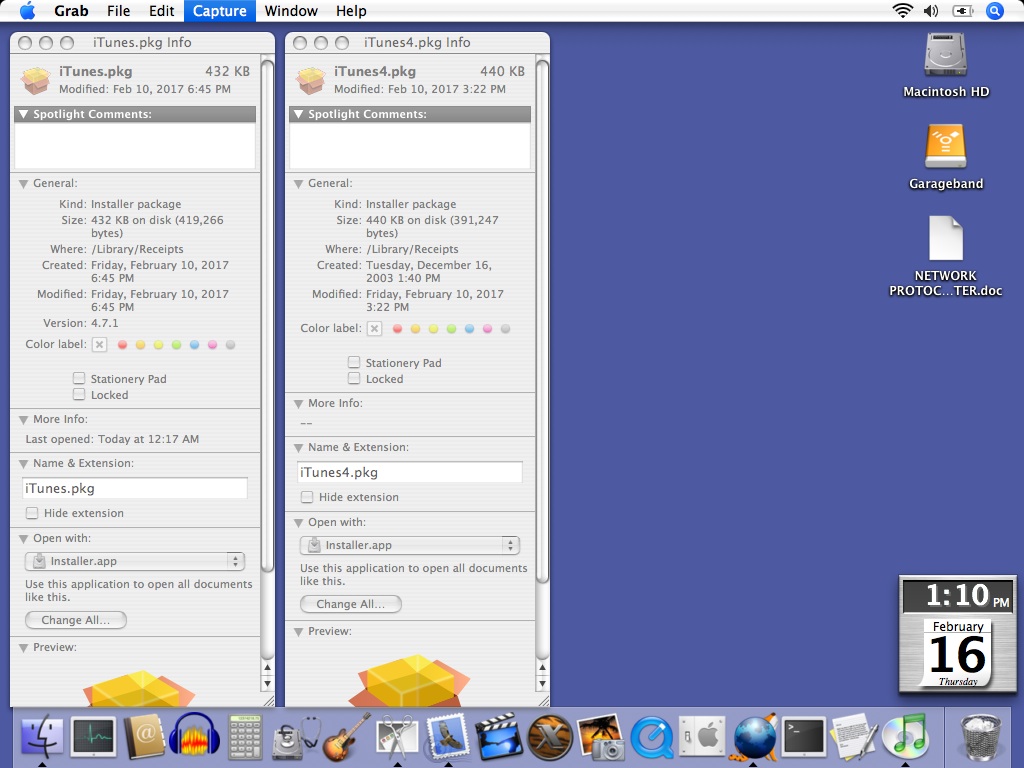Open QuickTime Player in the Dock
The width and height of the screenshot is (1024, 768).
(x=652, y=737)
